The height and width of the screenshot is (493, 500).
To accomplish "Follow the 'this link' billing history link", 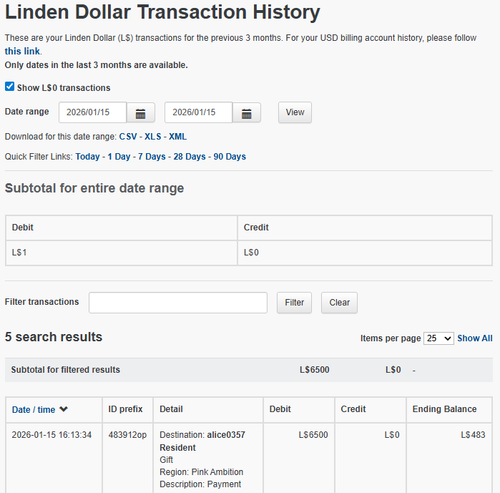I will coord(22,51).
